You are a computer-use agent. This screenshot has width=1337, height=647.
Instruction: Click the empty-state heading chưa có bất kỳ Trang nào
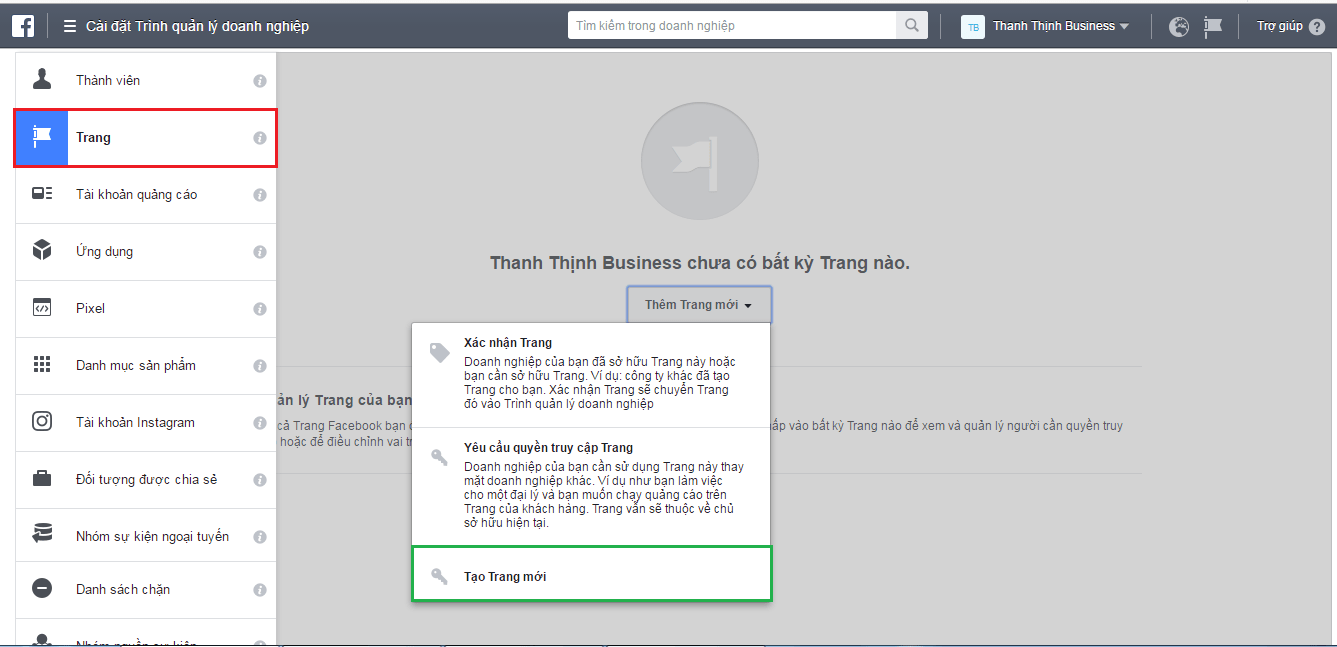click(700, 263)
